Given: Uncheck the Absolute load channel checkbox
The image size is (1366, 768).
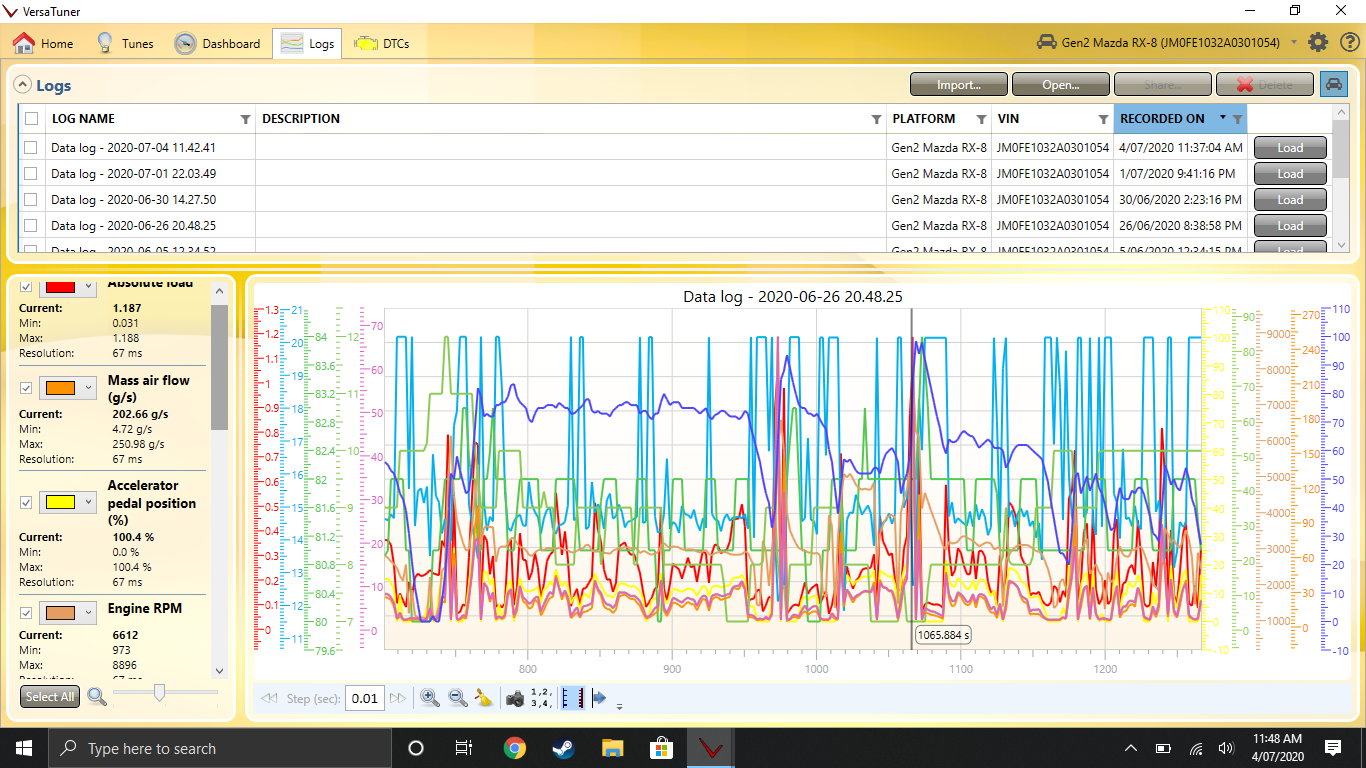Looking at the screenshot, I should (27, 286).
